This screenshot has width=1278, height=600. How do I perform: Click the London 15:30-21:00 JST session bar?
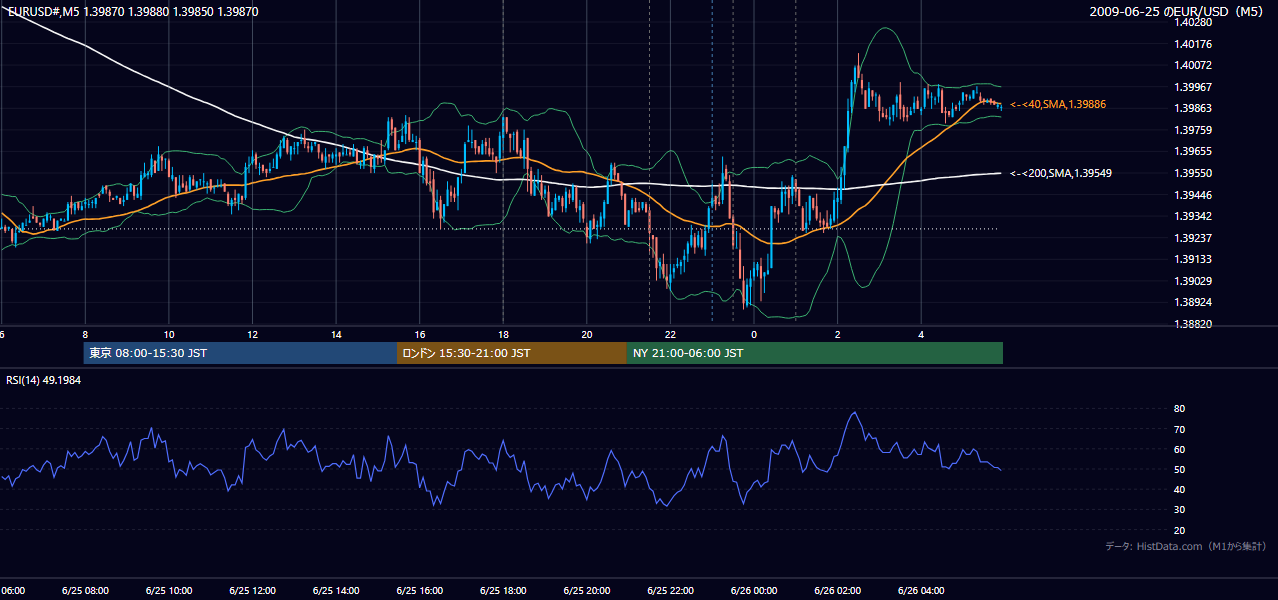tap(512, 353)
